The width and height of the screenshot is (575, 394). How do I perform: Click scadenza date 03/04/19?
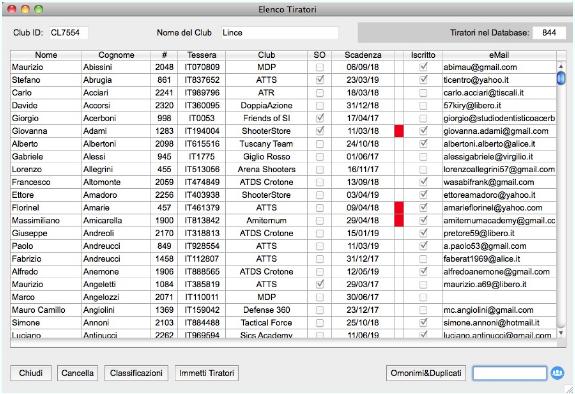363,195
